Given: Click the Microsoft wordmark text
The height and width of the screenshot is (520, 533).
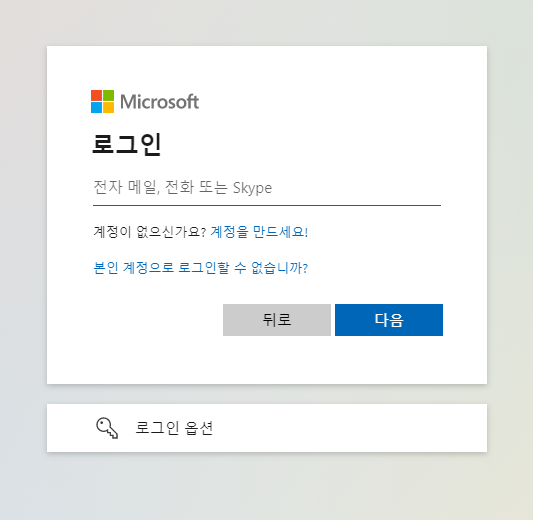Looking at the screenshot, I should pos(159,102).
